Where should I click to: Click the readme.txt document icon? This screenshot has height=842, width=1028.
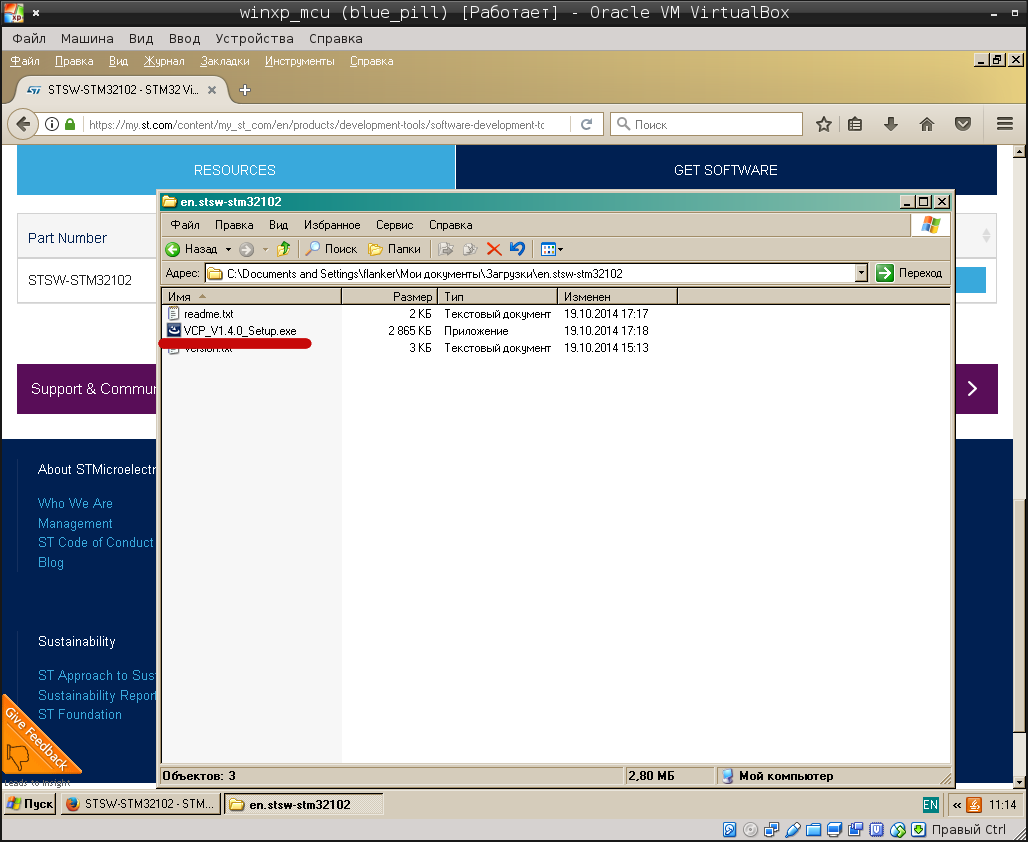click(174, 313)
